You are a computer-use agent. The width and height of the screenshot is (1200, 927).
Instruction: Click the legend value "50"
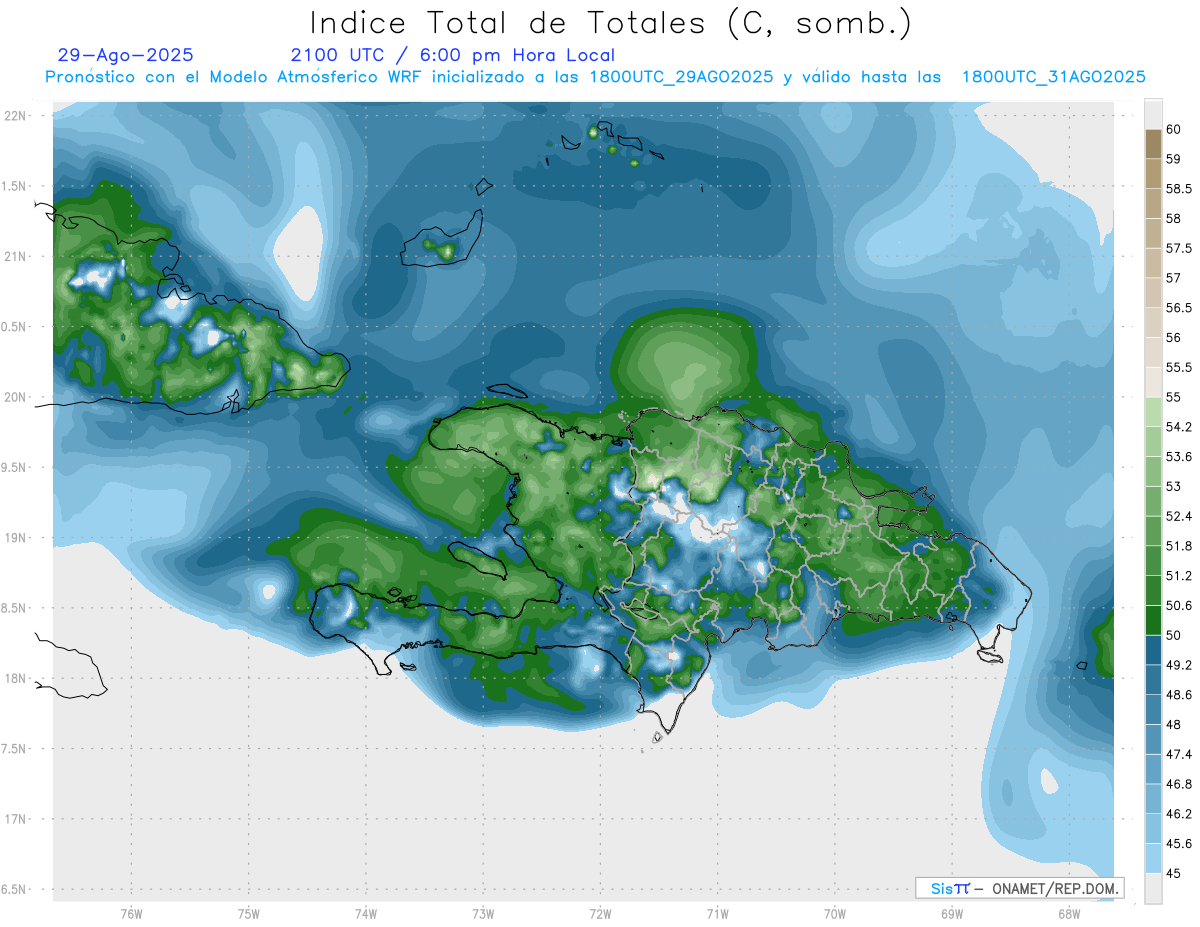click(x=1174, y=635)
